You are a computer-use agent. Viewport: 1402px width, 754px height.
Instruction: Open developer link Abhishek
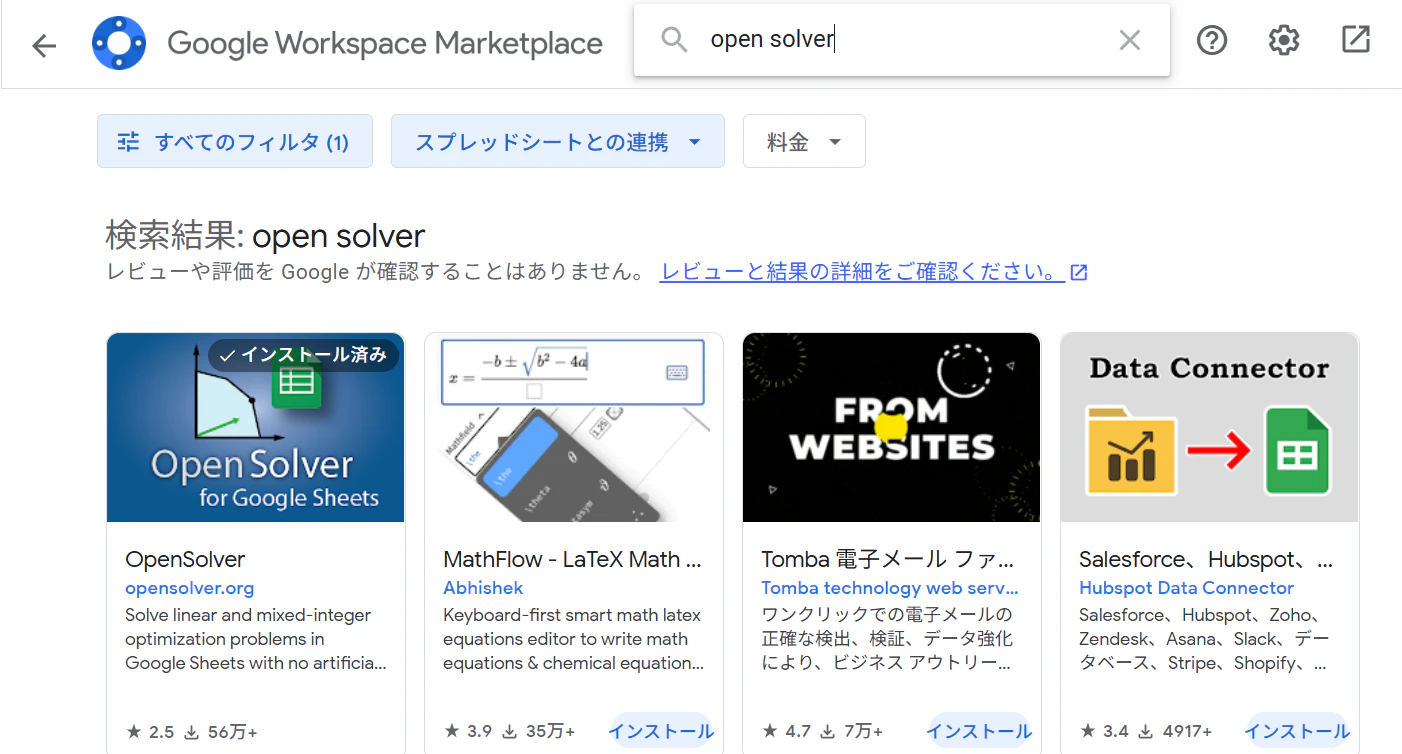[483, 588]
